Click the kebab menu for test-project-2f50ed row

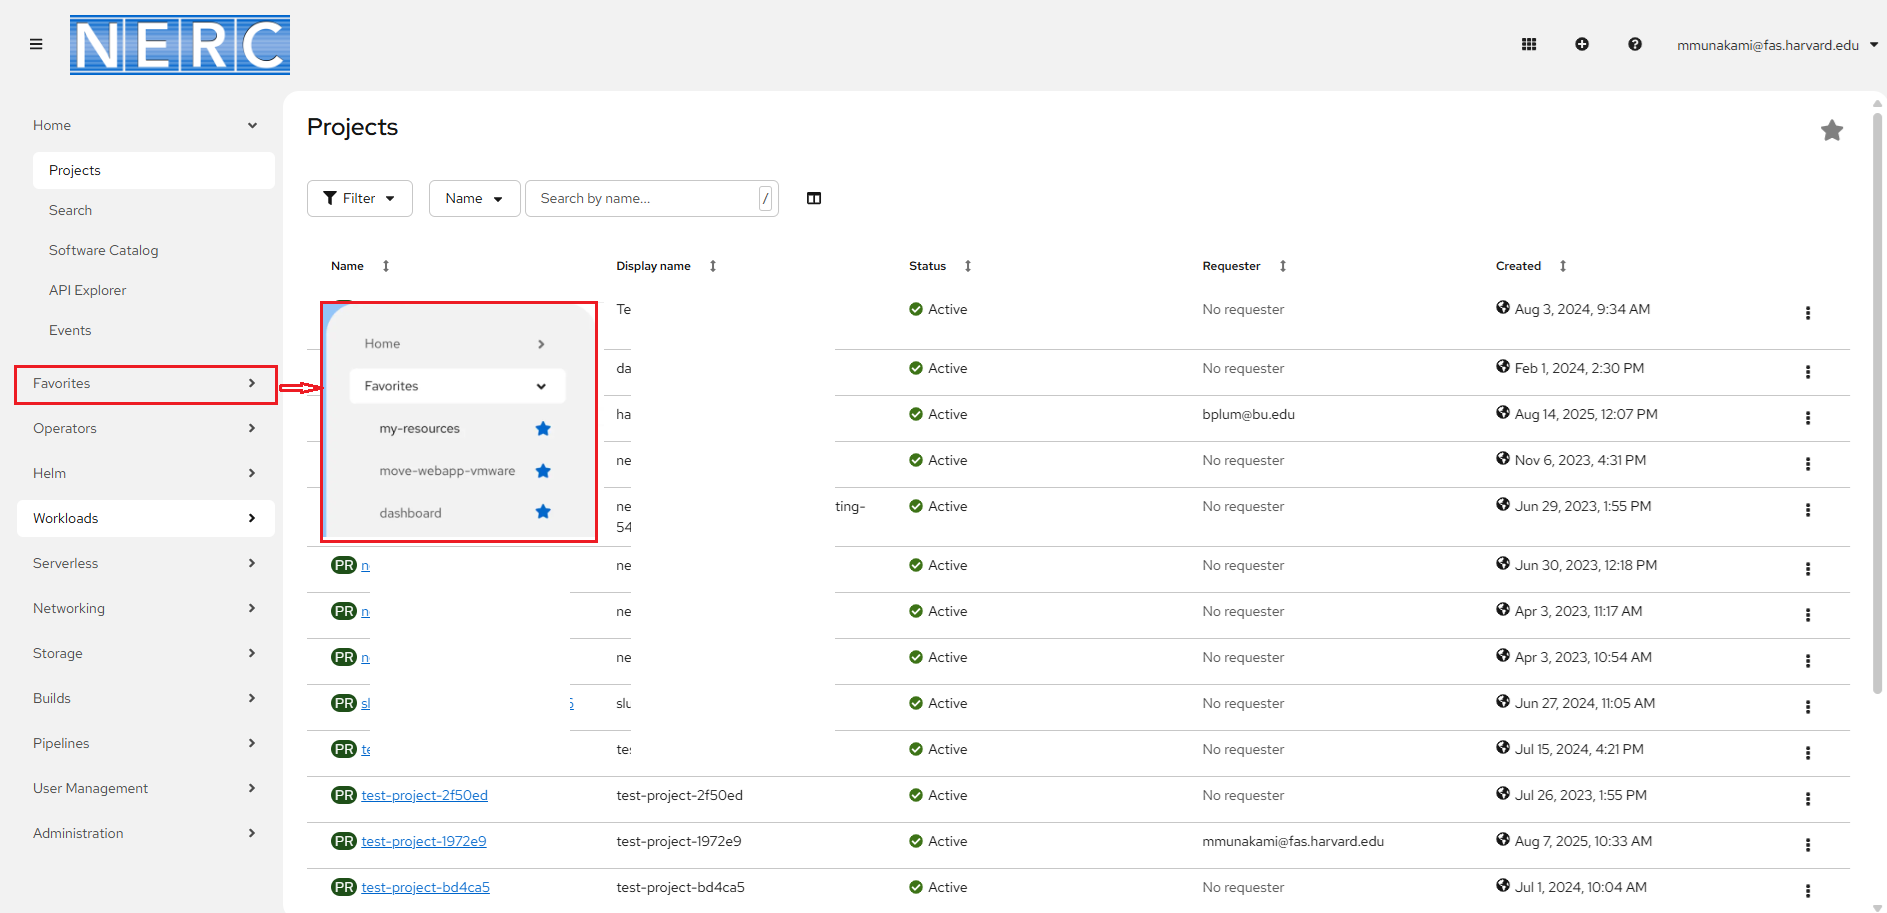pos(1807,799)
